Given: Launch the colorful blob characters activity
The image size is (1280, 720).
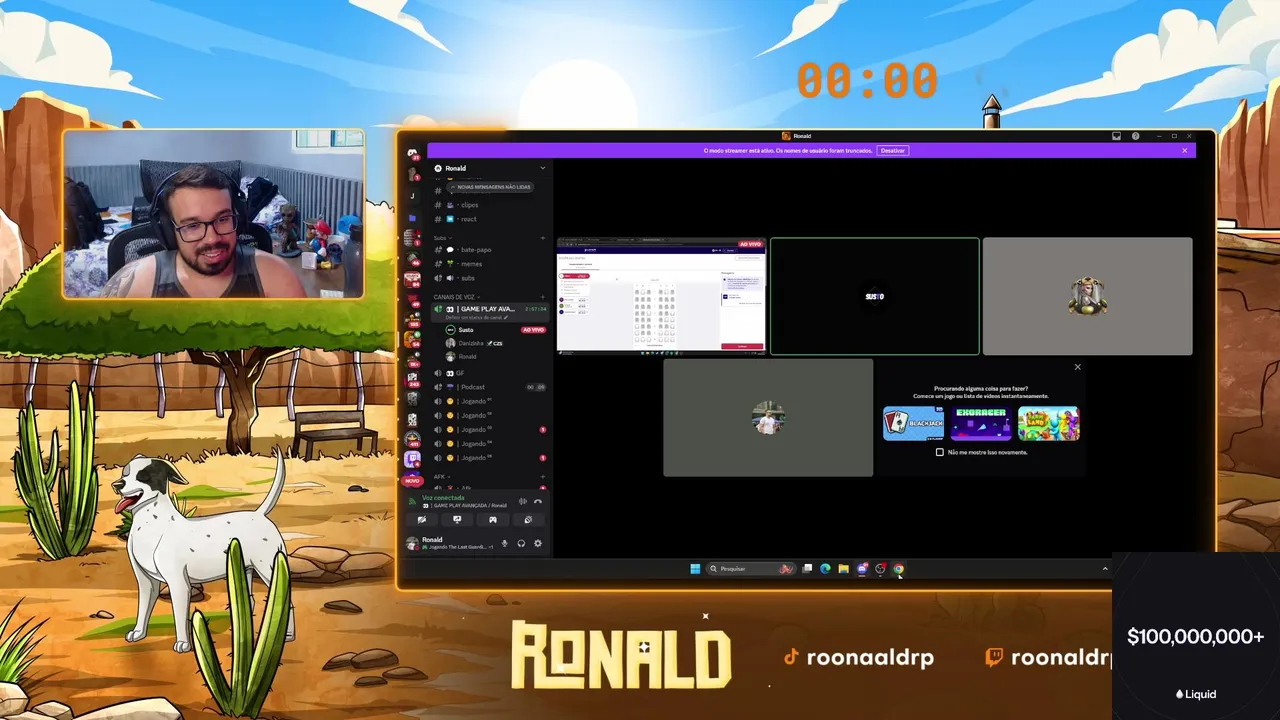Looking at the screenshot, I should (x=1049, y=423).
